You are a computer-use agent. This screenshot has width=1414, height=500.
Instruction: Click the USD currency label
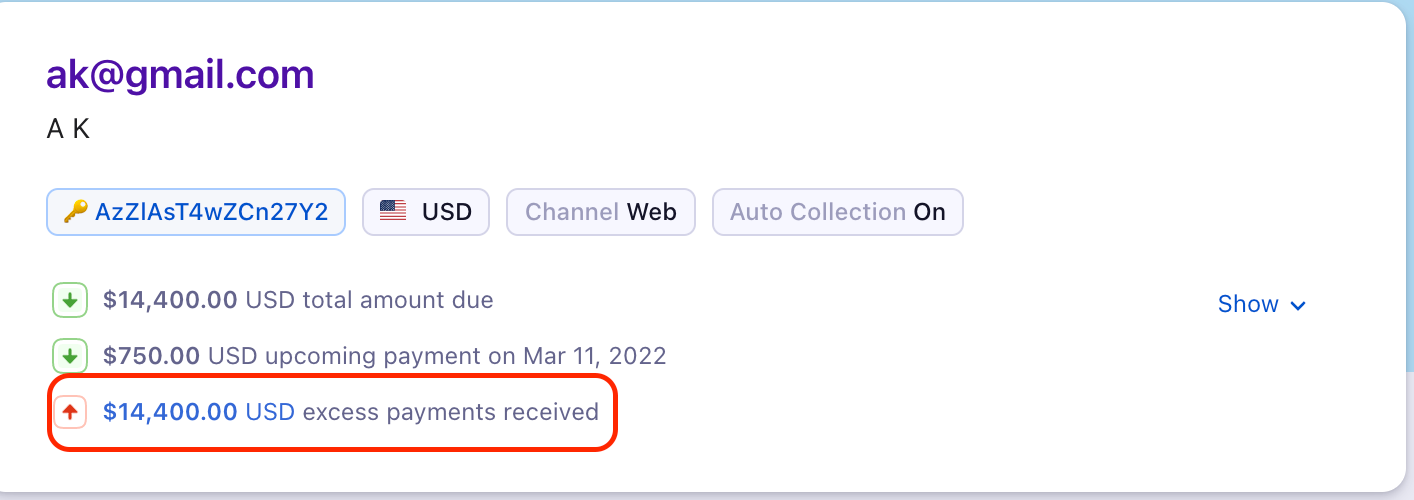pyautogui.click(x=446, y=212)
